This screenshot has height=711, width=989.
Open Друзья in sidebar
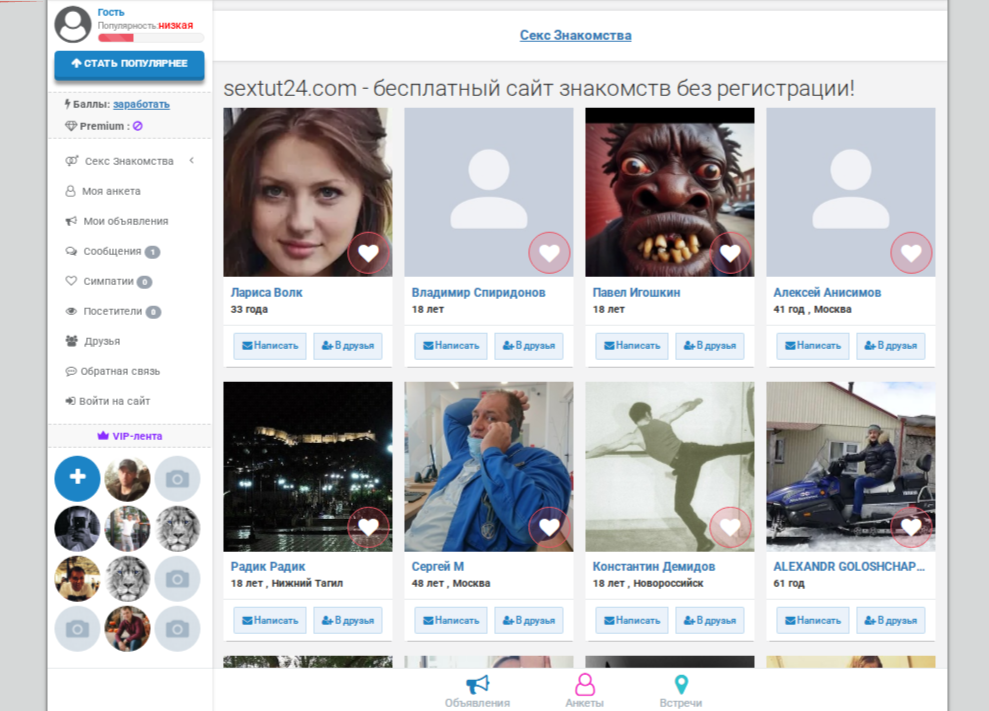tap(93, 341)
